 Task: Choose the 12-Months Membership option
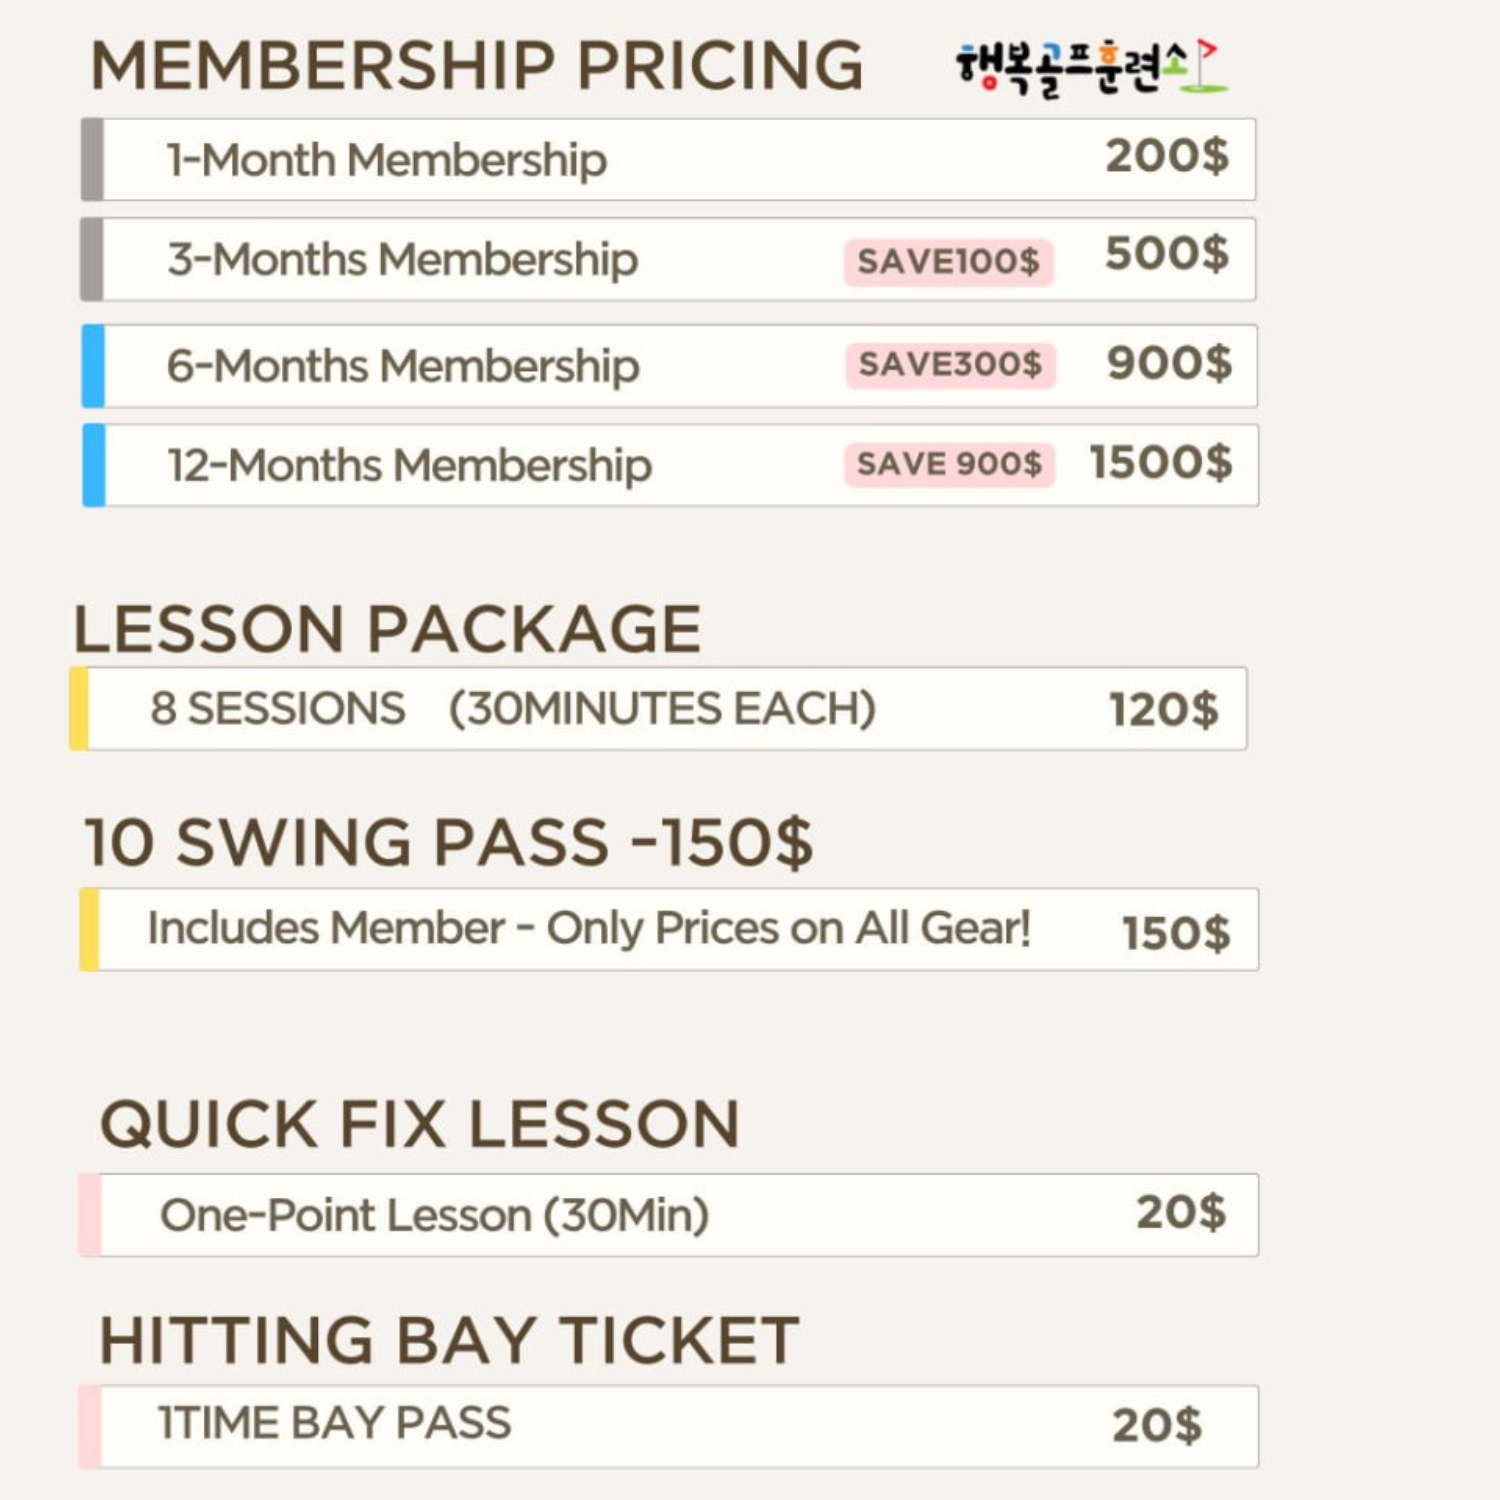(x=670, y=465)
